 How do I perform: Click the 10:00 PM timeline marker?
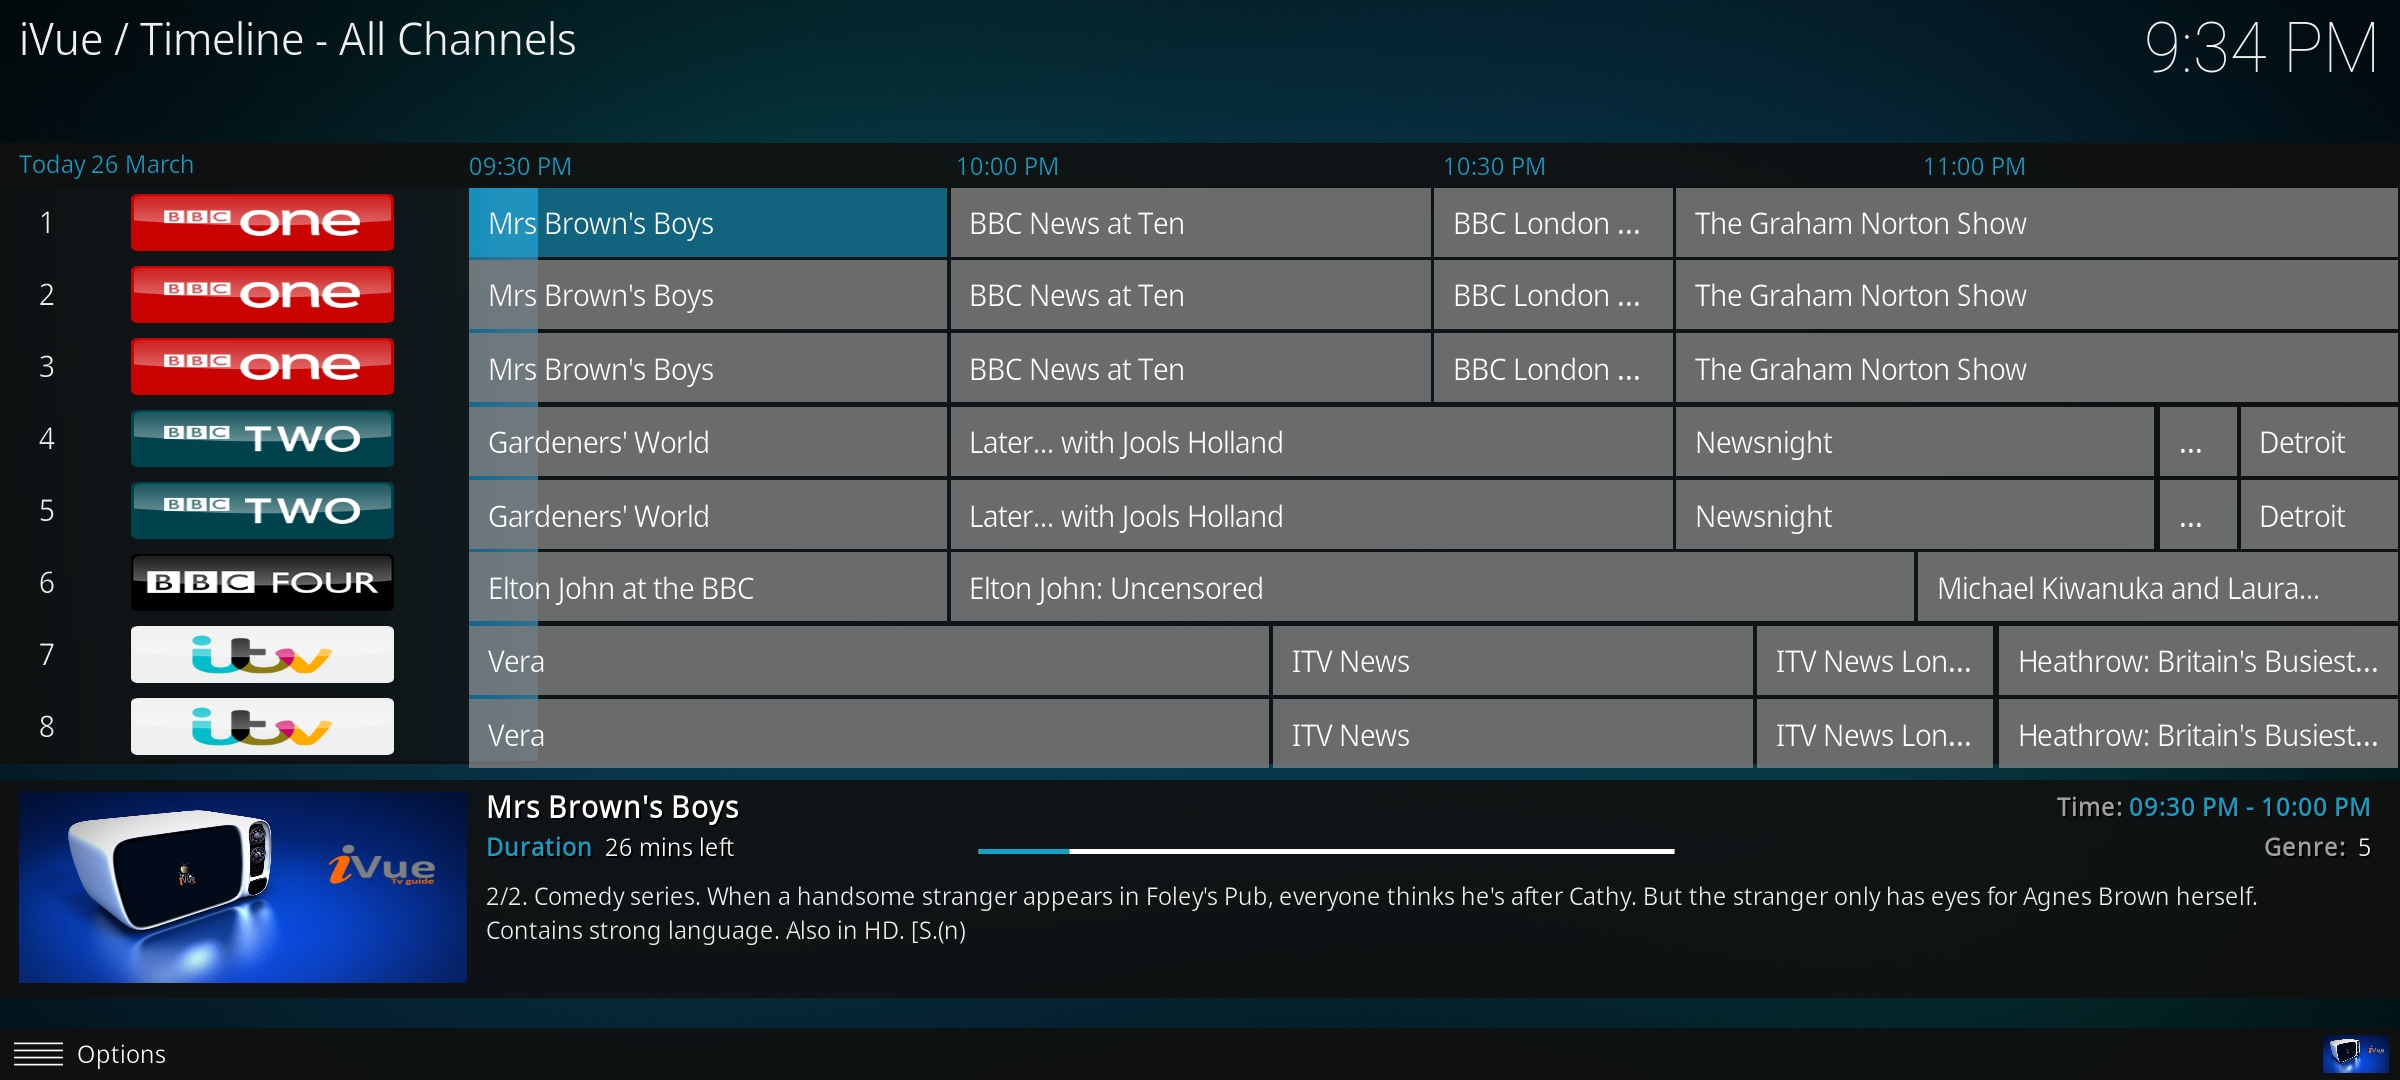1007,166
